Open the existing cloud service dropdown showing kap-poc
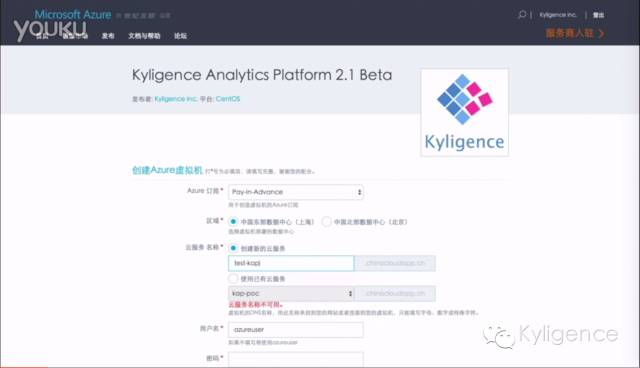 click(291, 293)
